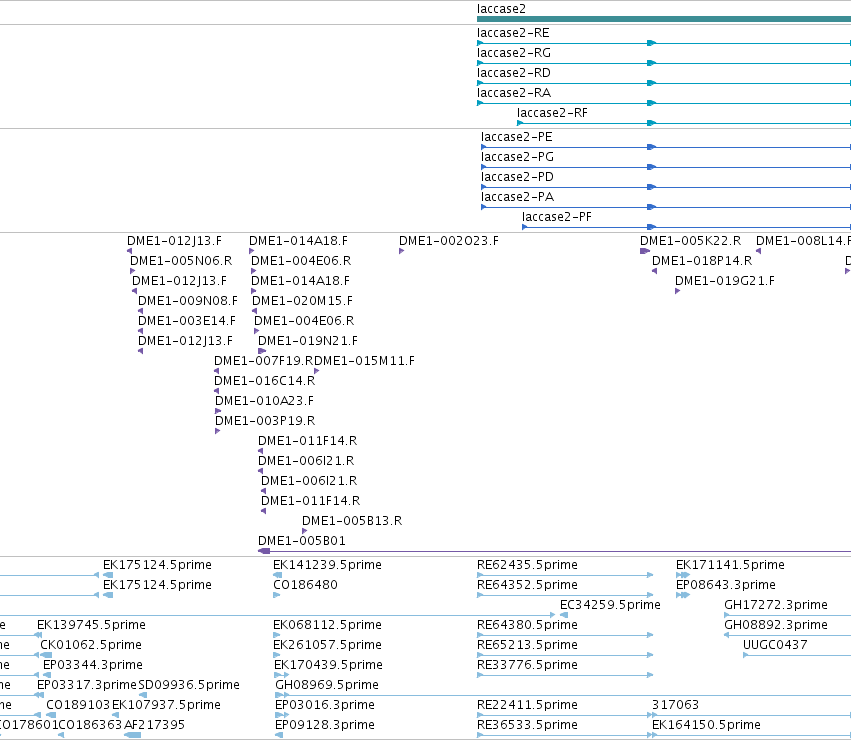
Task: Select the 317063 EST label
Action: pyautogui.click(x=675, y=705)
